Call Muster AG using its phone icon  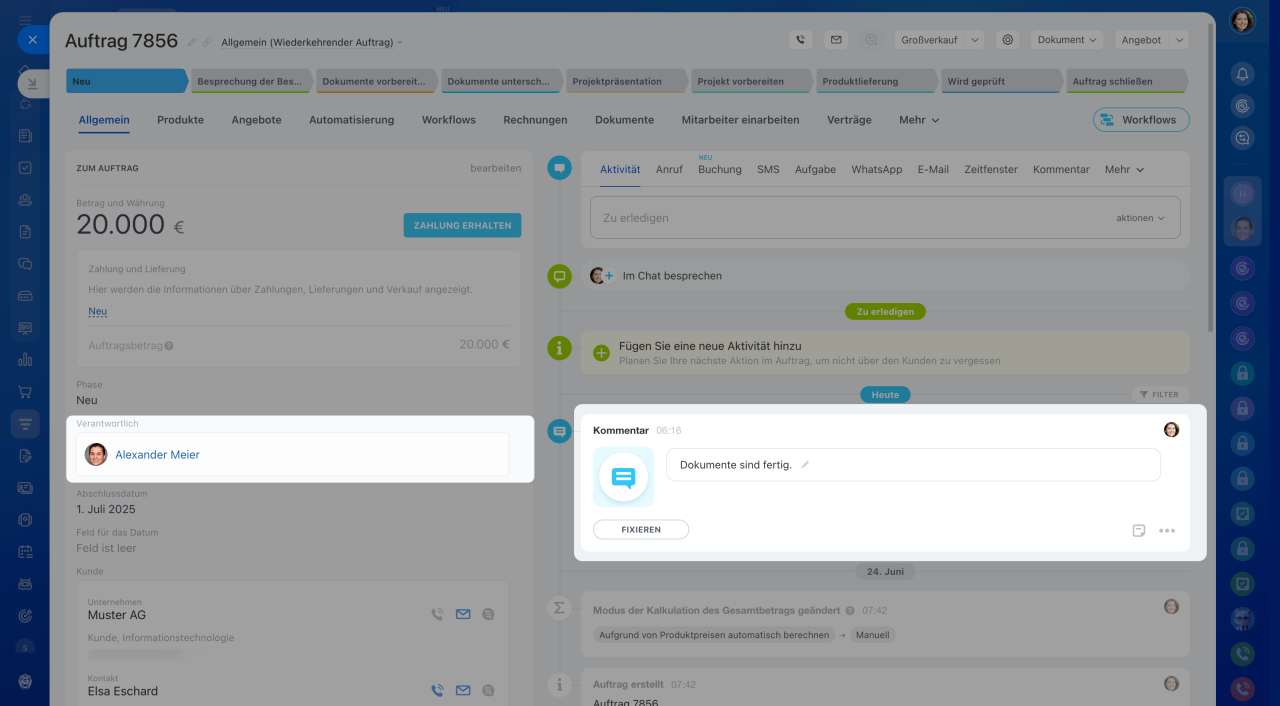(x=437, y=615)
